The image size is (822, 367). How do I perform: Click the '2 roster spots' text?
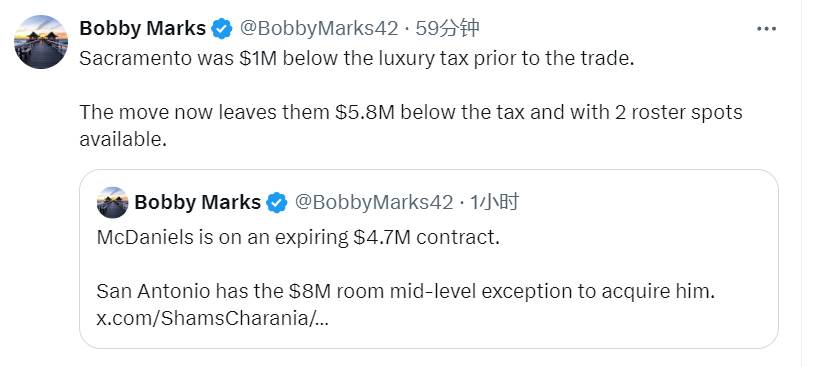click(x=679, y=113)
